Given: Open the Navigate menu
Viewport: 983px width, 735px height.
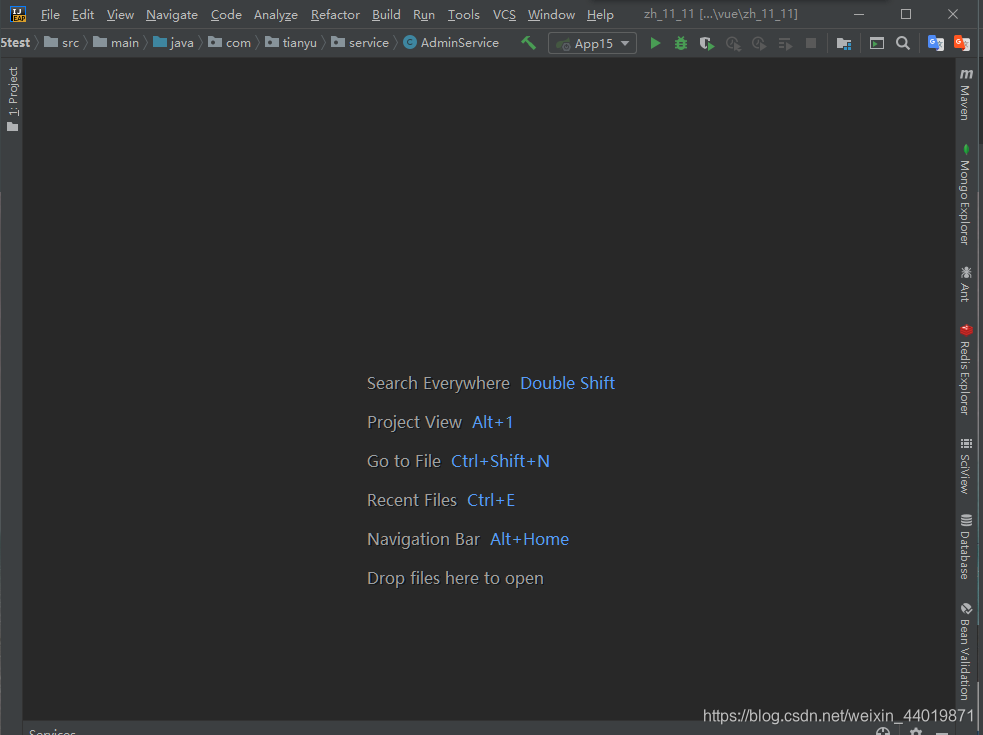Looking at the screenshot, I should (172, 14).
